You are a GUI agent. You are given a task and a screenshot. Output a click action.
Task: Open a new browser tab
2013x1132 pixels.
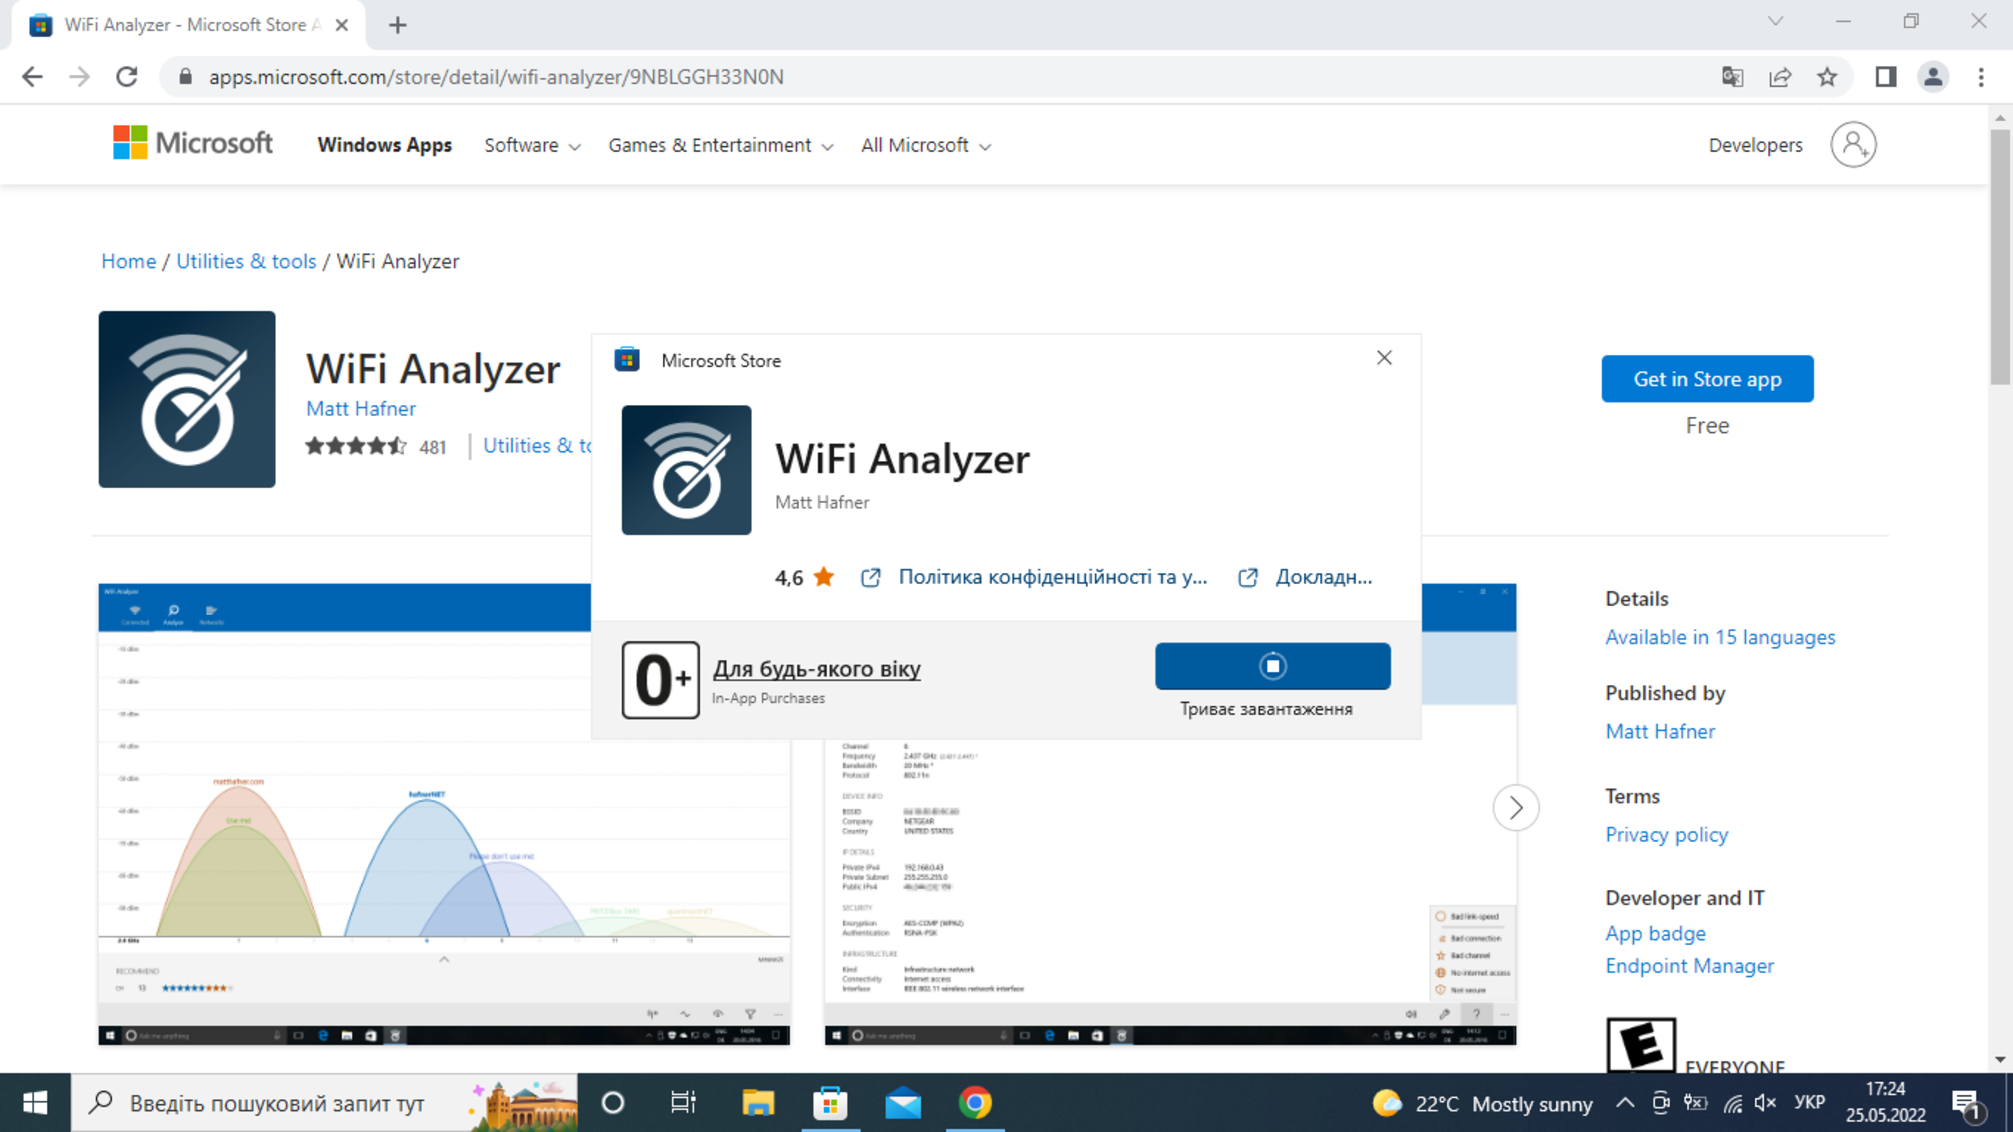point(398,25)
